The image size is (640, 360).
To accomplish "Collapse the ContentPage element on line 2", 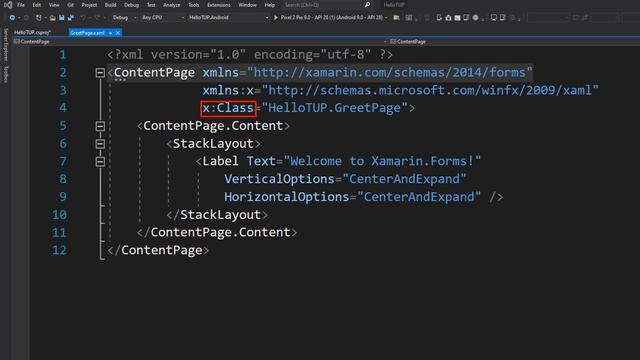I will pos(100,73).
